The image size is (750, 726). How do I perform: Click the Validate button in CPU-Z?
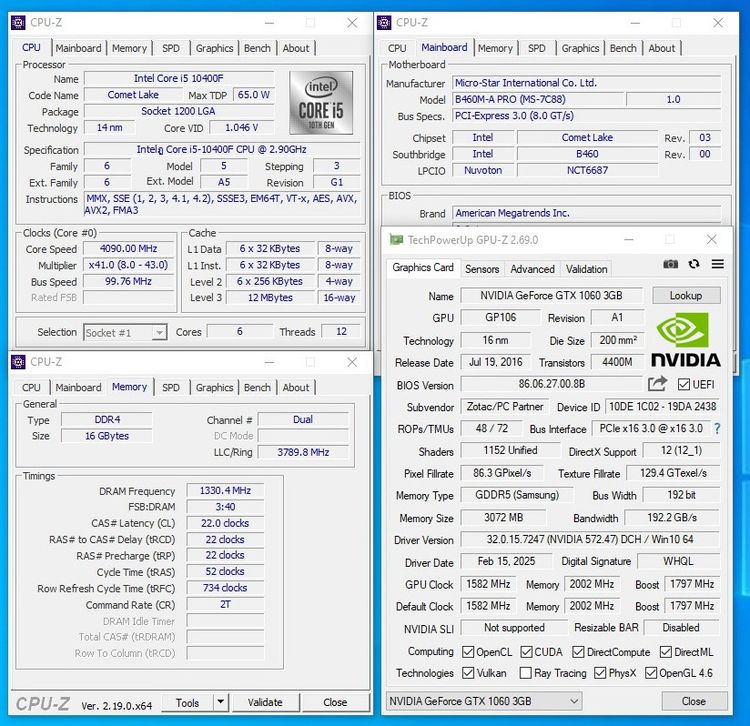tap(265, 702)
